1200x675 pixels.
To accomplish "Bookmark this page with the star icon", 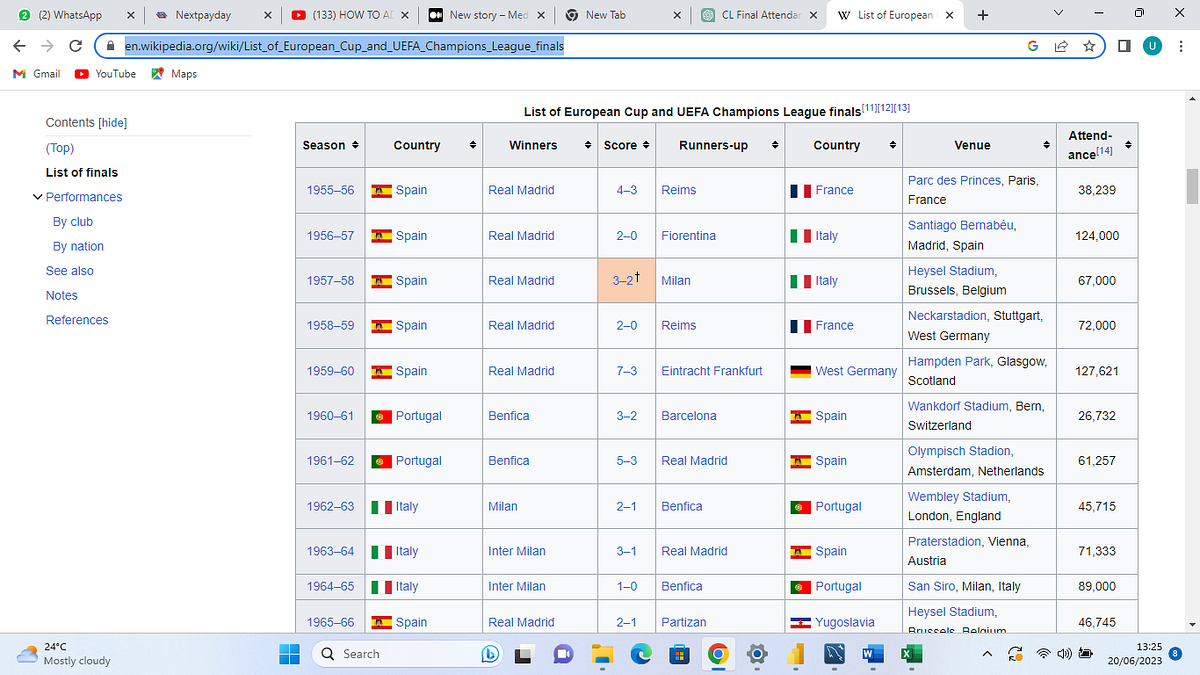I will coord(1089,46).
